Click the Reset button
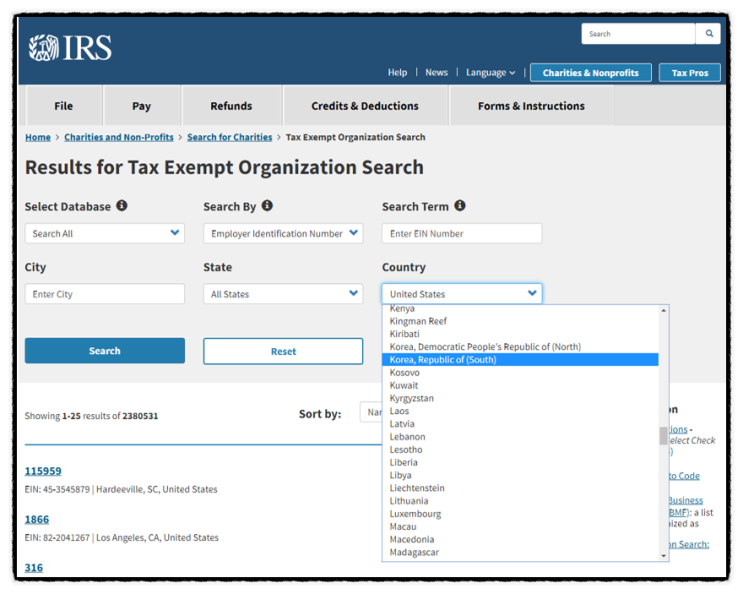743x594 pixels. 283,351
